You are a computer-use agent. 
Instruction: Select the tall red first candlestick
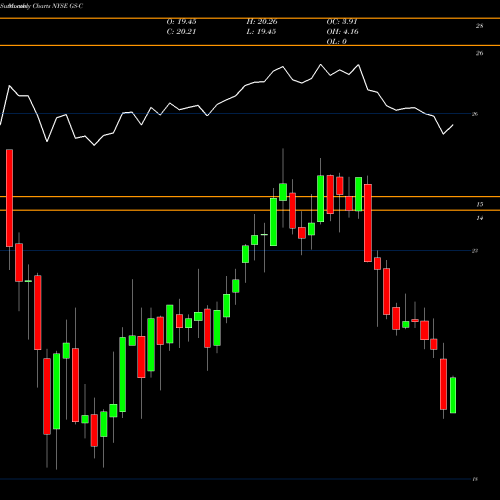(9, 198)
